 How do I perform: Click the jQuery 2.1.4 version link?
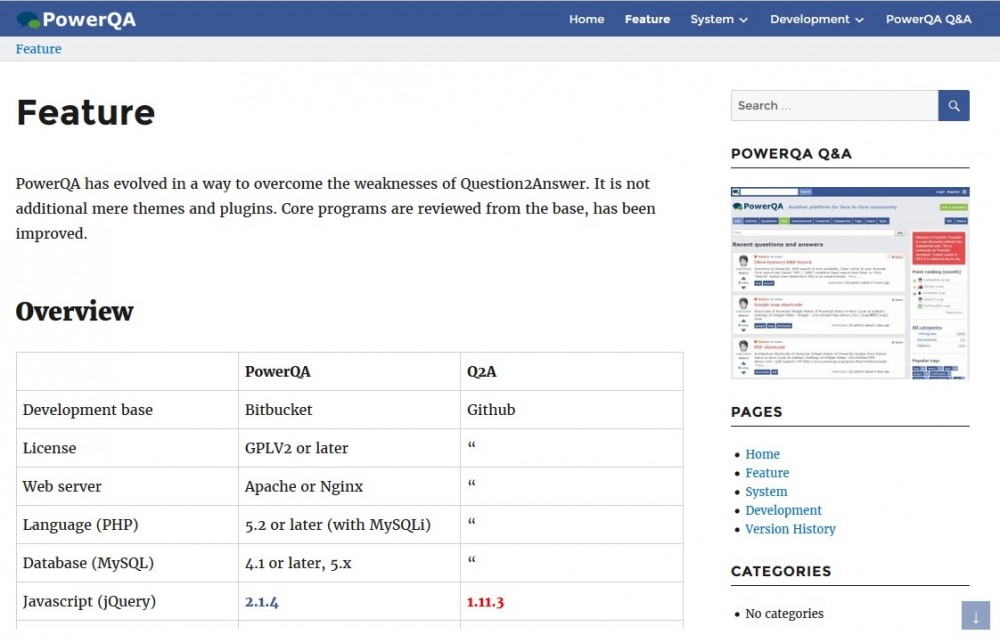[262, 602]
